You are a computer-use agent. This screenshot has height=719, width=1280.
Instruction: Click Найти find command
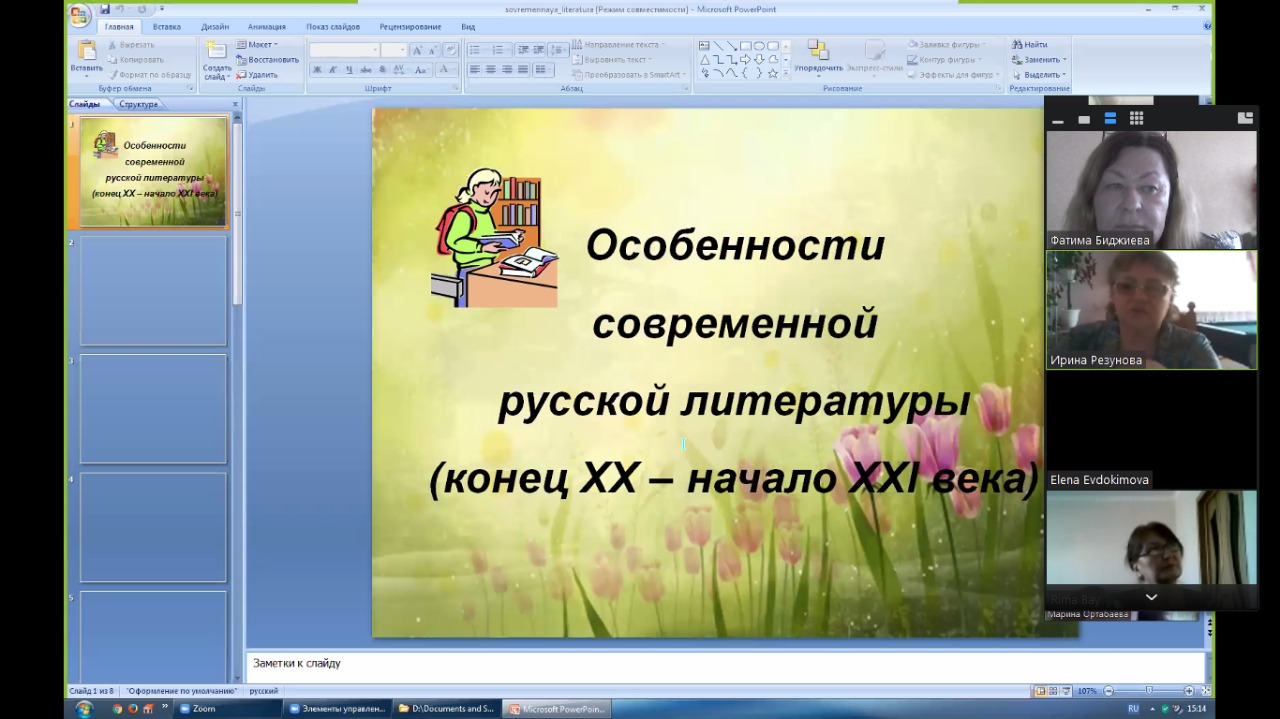click(x=1029, y=45)
